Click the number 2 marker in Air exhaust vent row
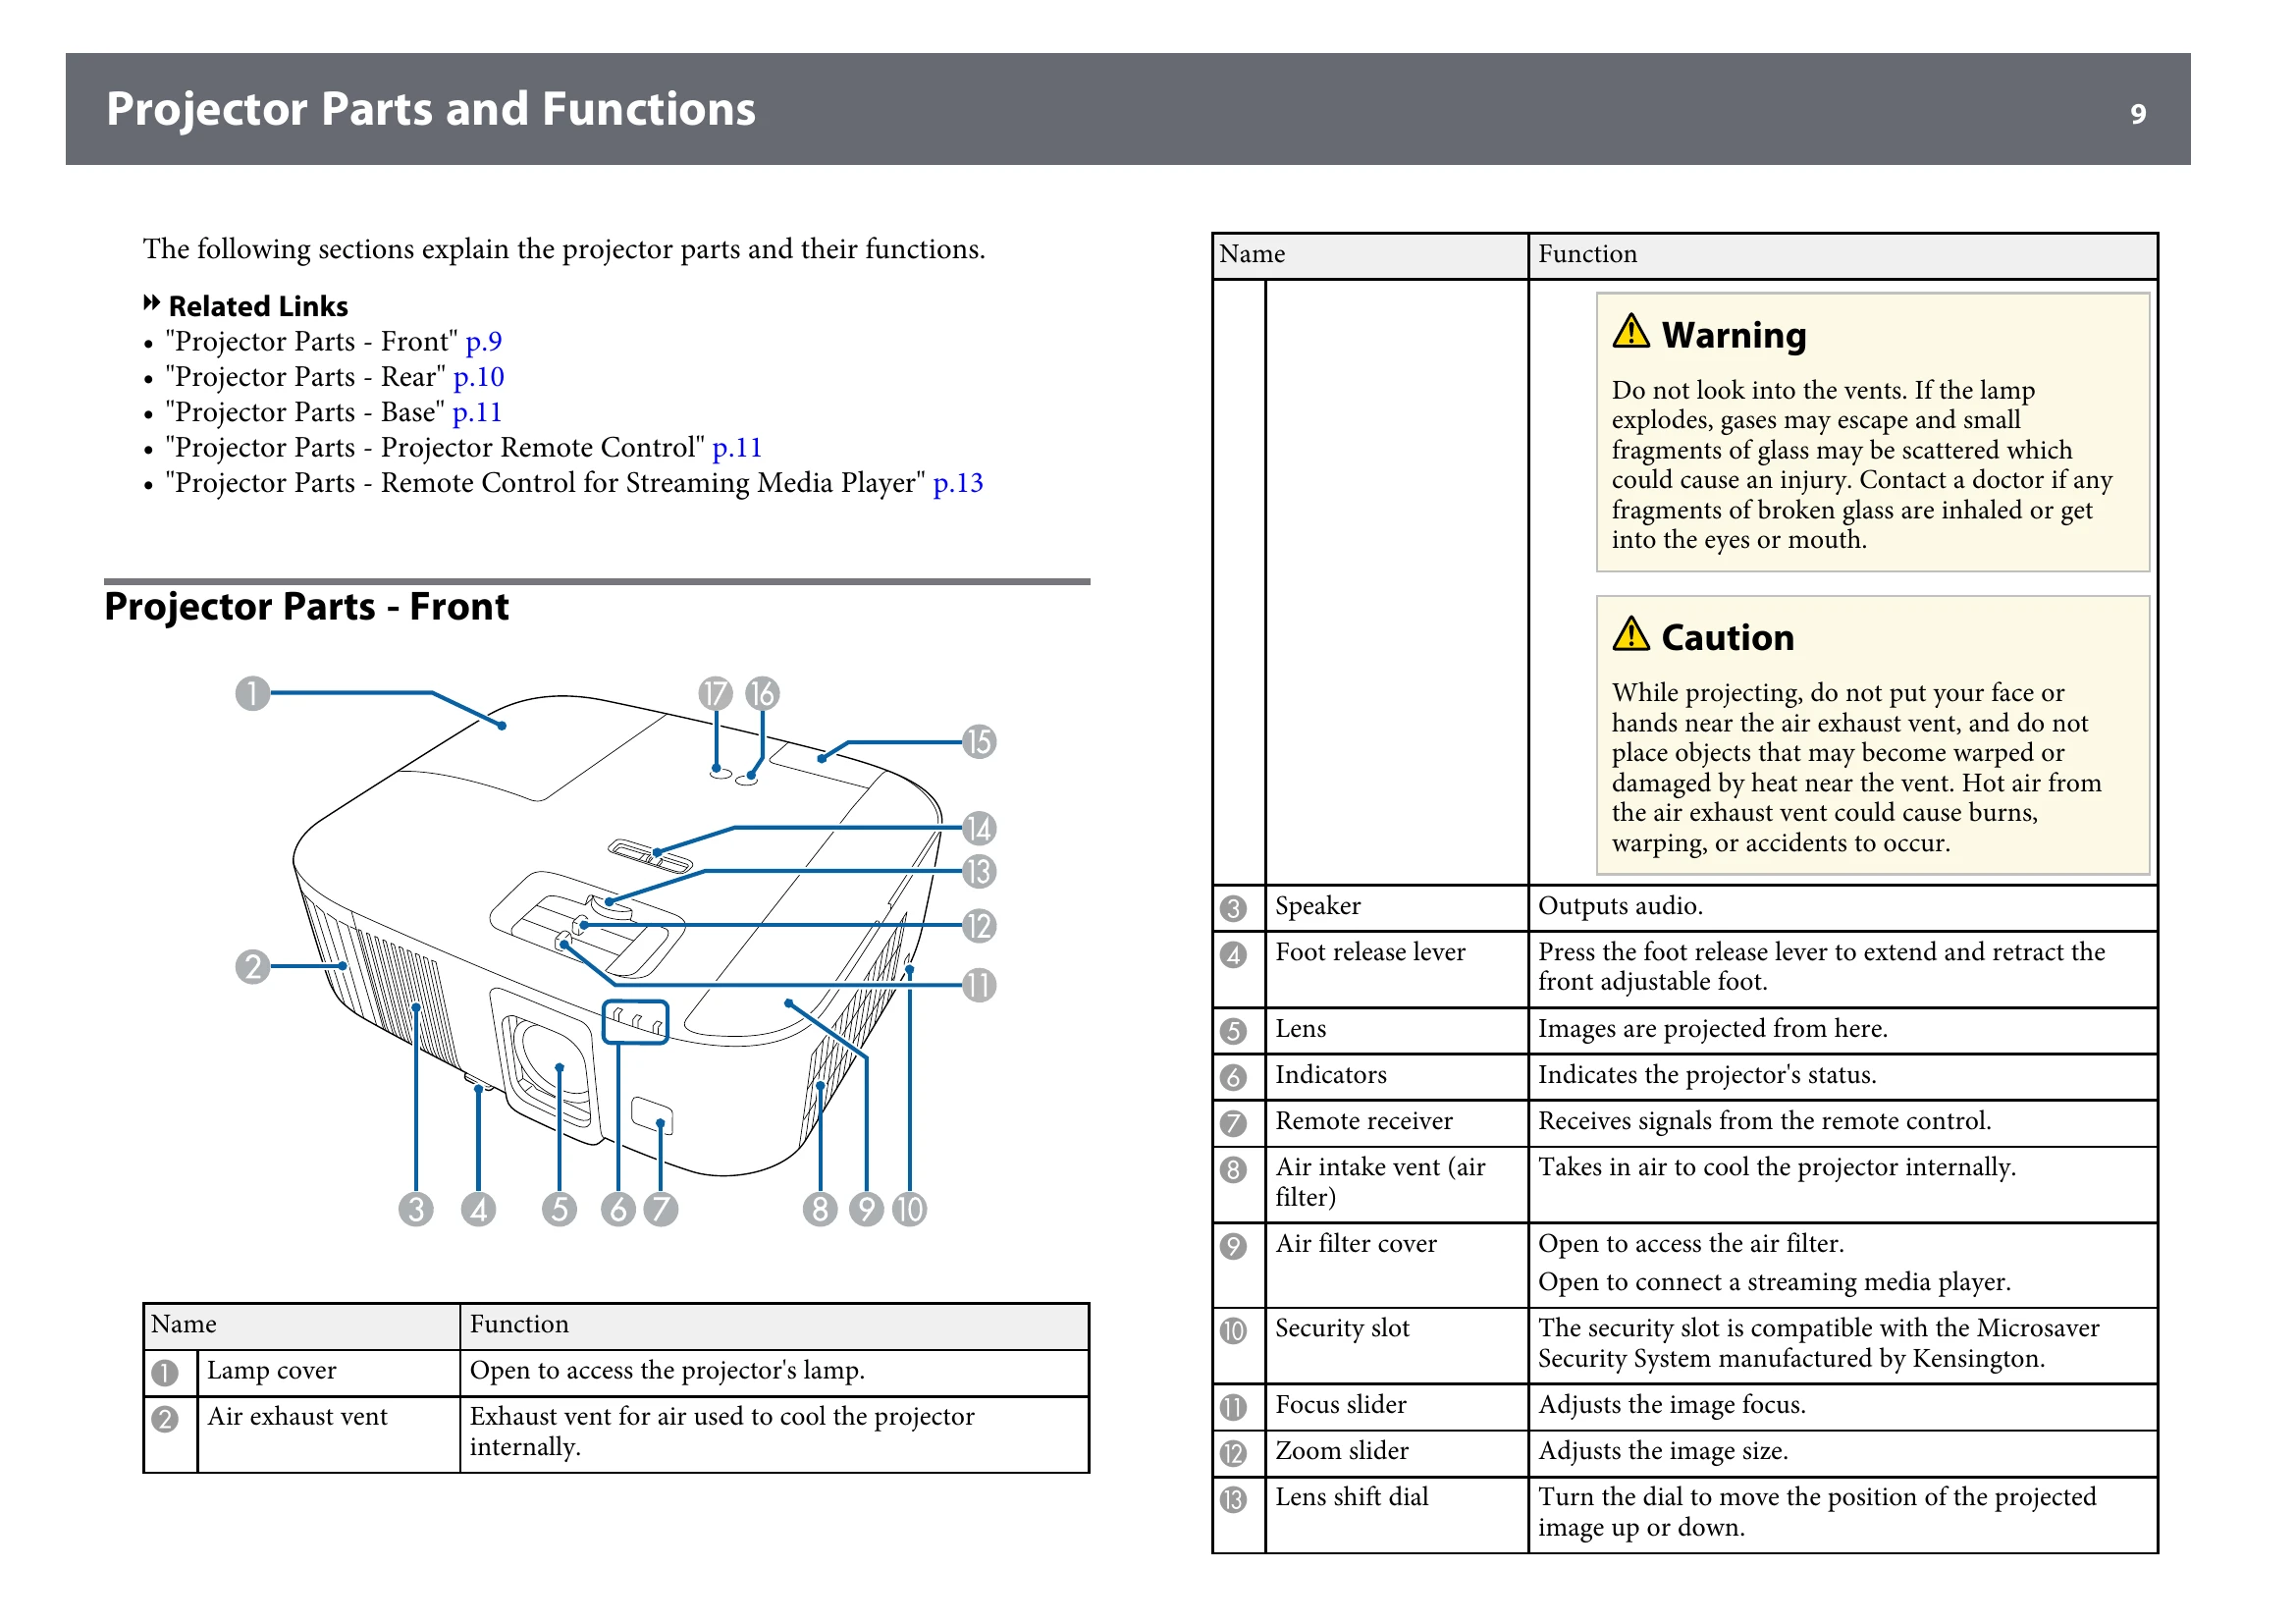 point(165,1419)
